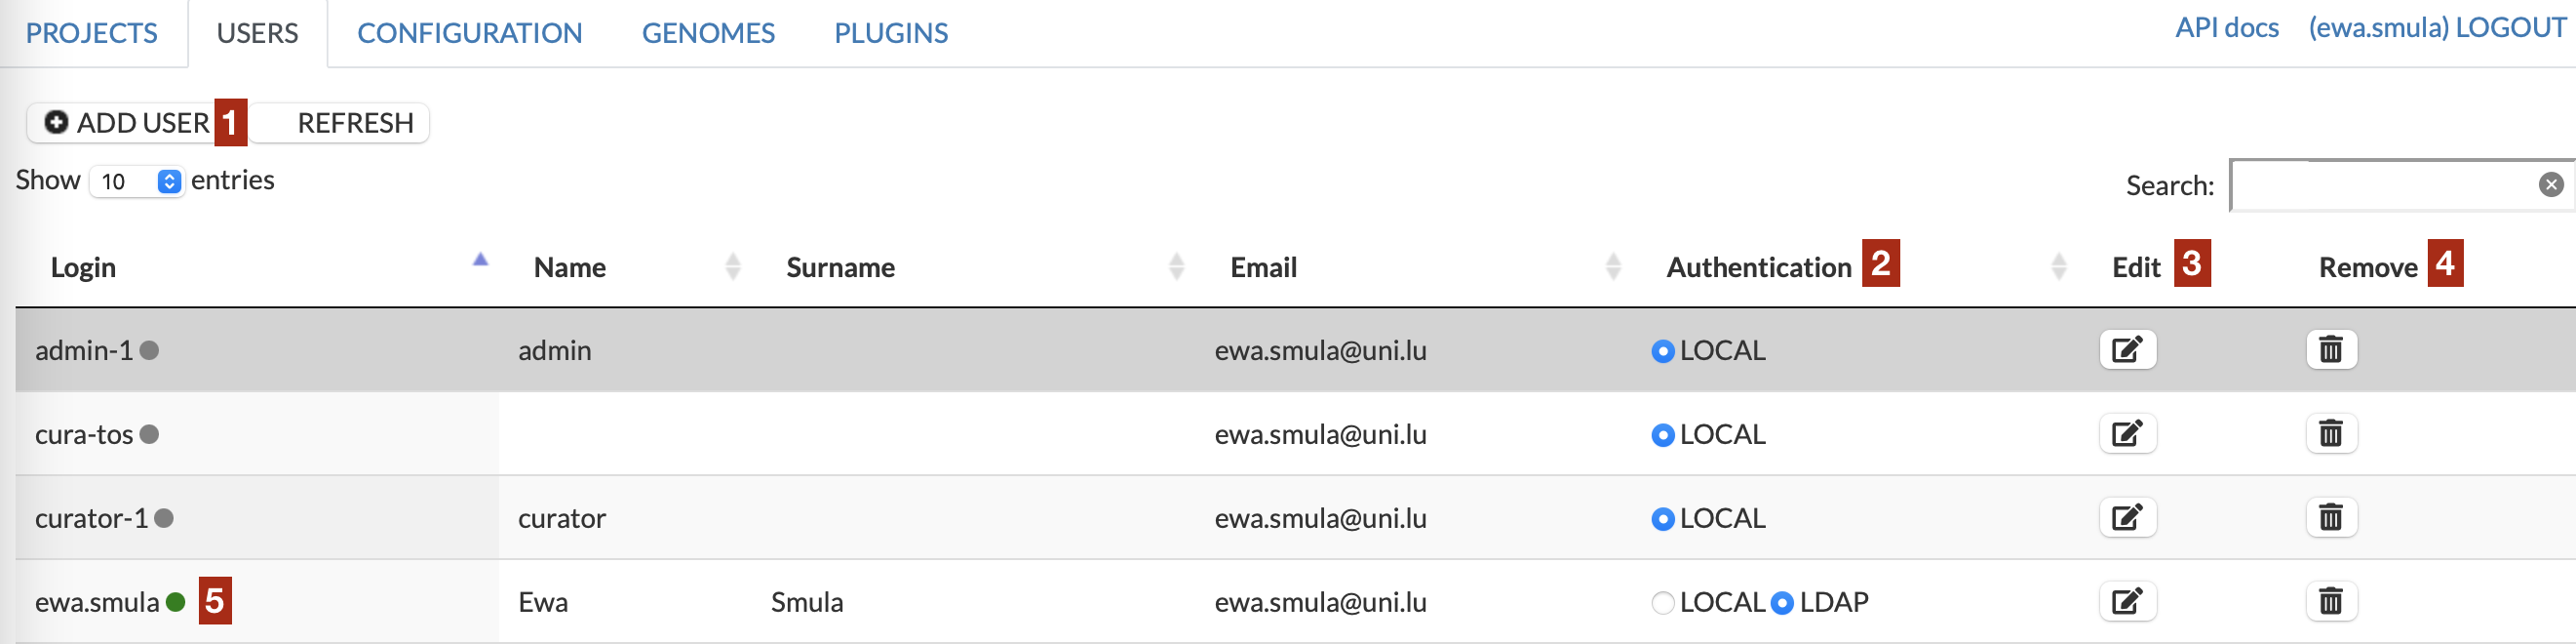Sort table by Login column
Screen dimensions: 2576x644
coord(84,268)
